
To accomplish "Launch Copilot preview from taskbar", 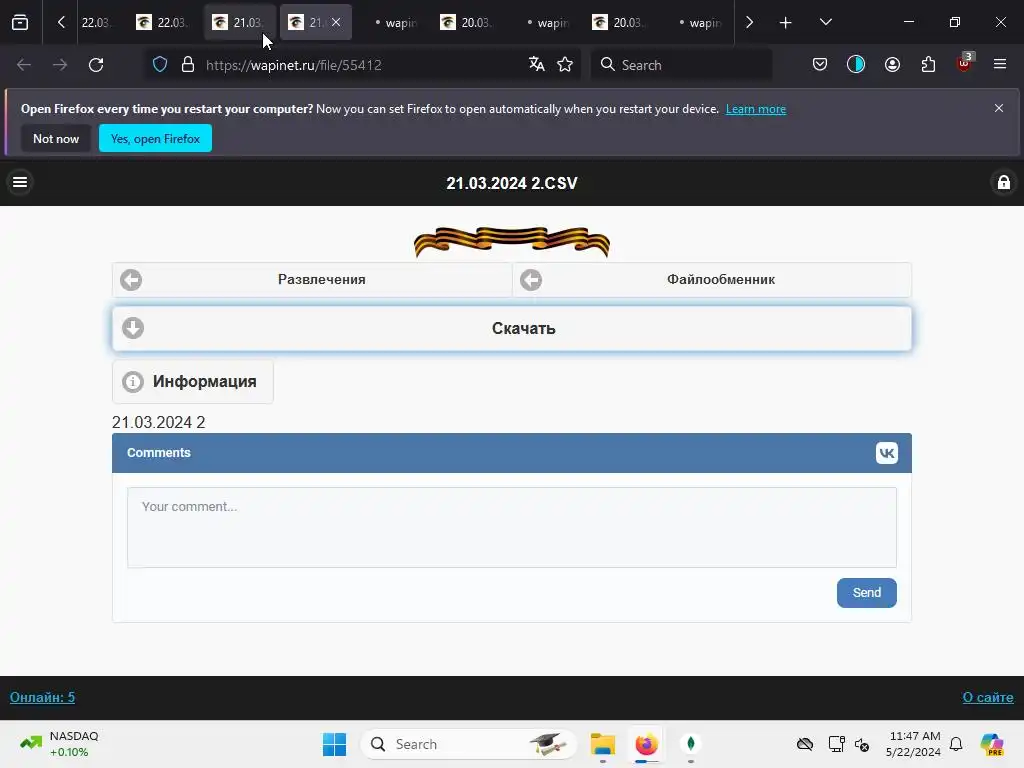I will 992,744.
